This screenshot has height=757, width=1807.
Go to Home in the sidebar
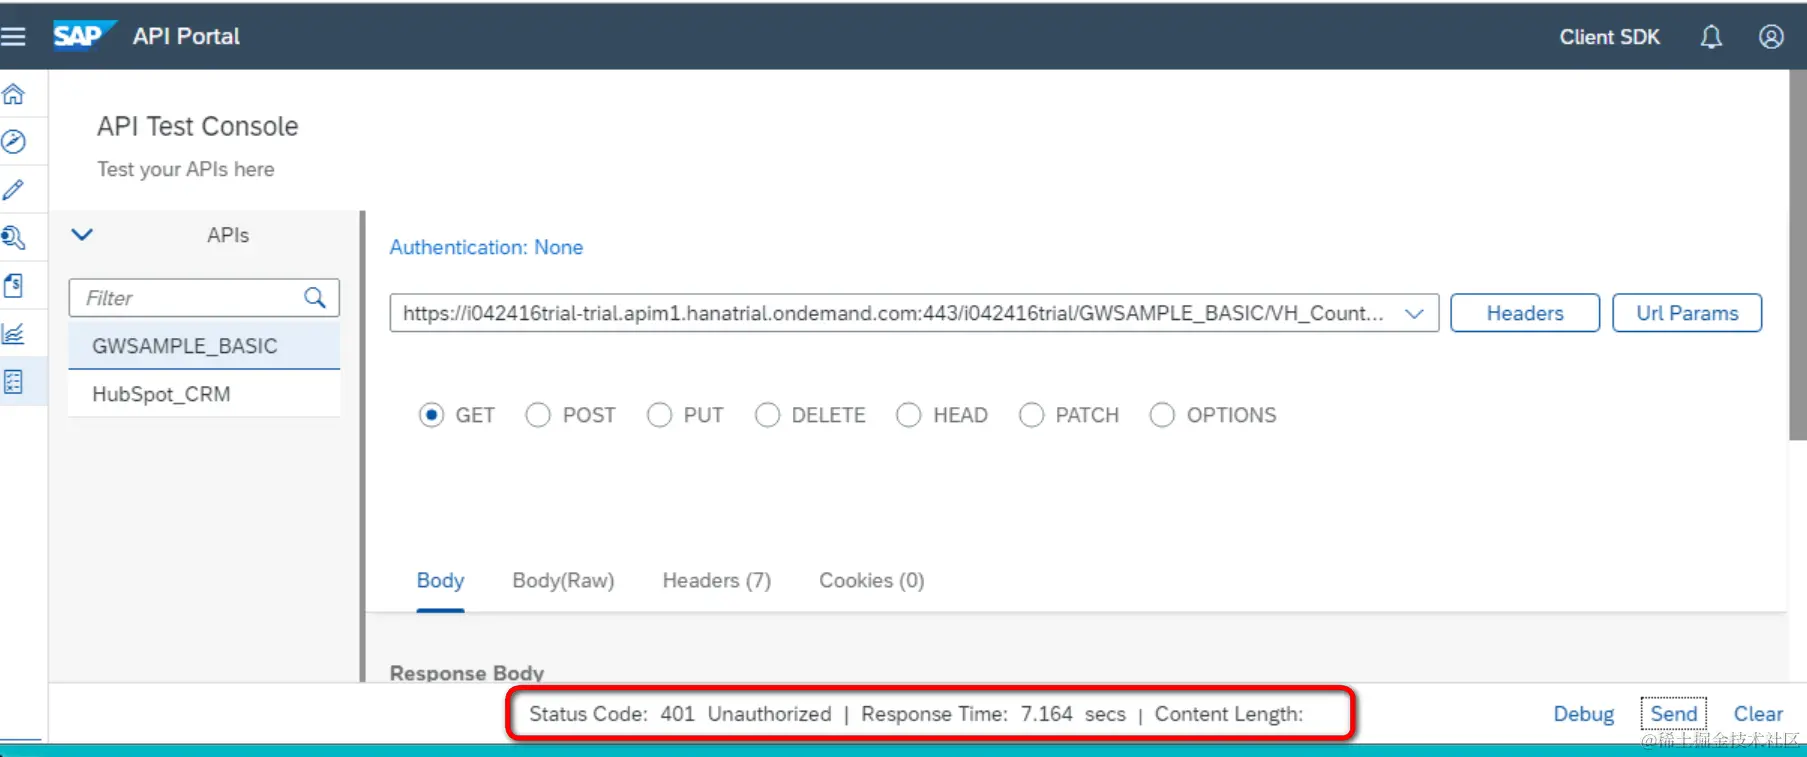[13, 94]
